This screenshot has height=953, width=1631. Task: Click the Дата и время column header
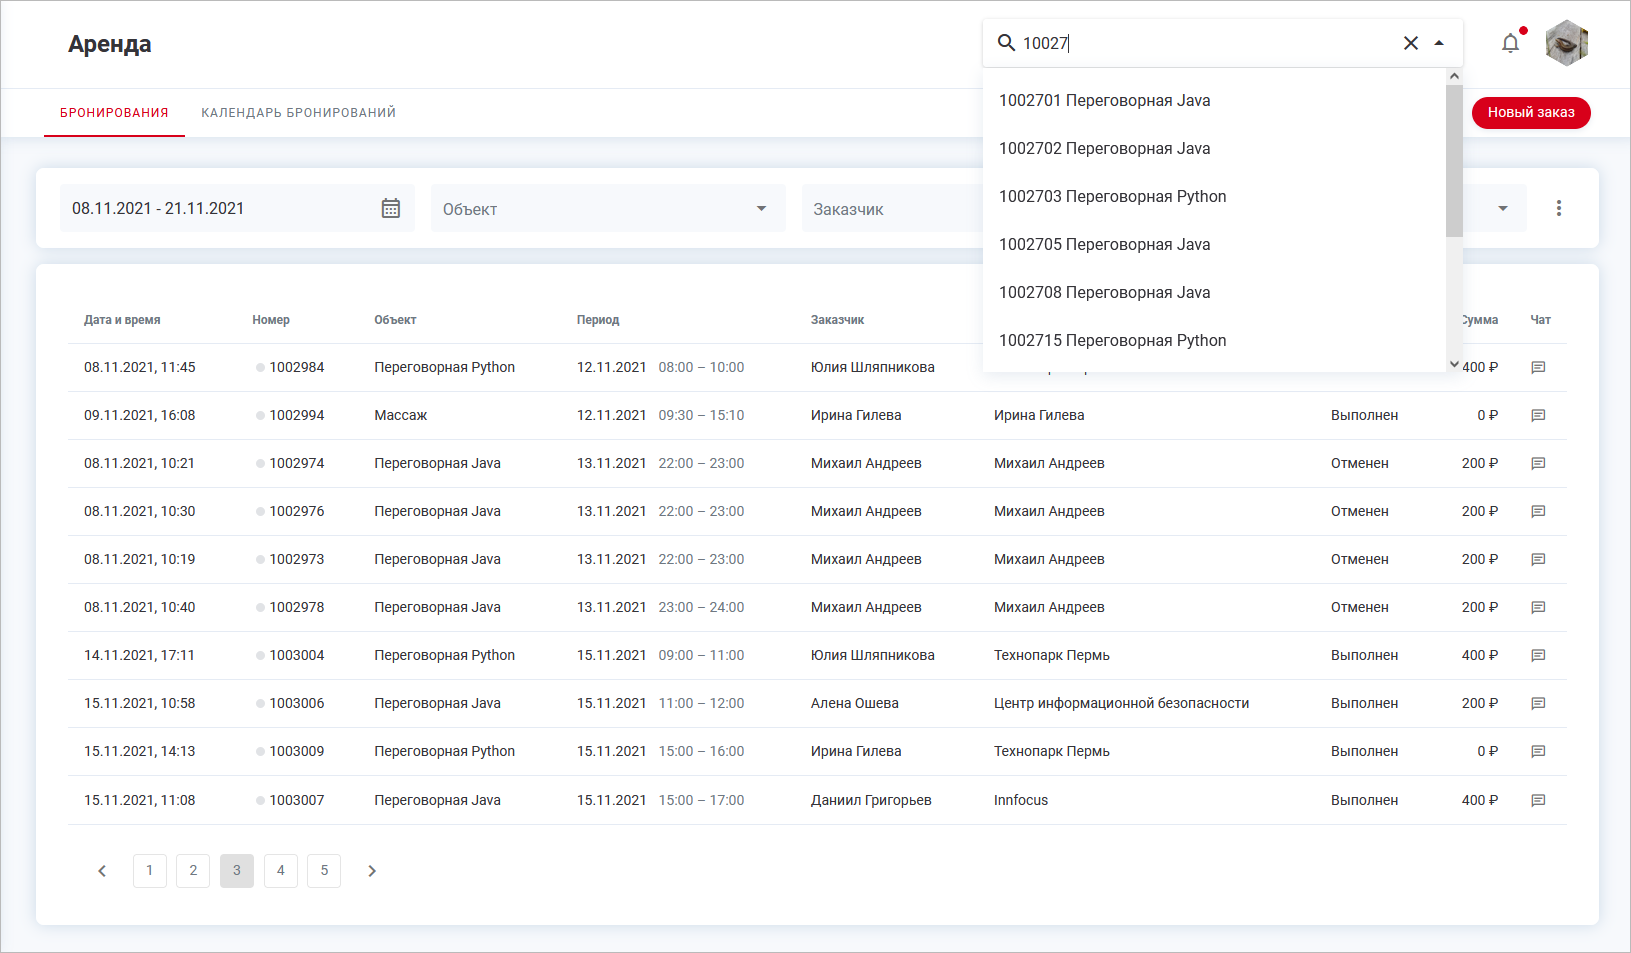click(x=122, y=320)
